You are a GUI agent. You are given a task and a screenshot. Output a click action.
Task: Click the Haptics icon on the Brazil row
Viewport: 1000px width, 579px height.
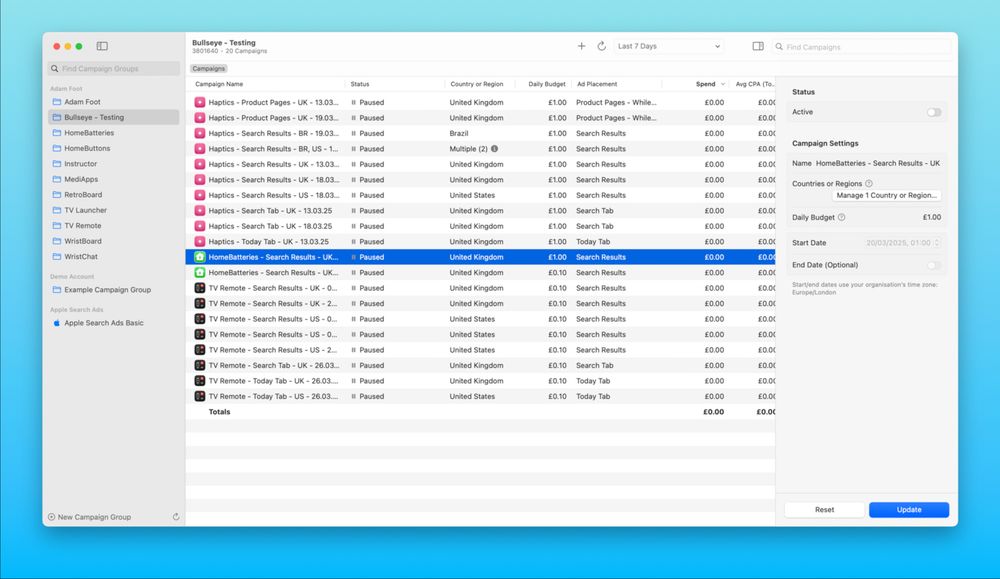point(200,133)
